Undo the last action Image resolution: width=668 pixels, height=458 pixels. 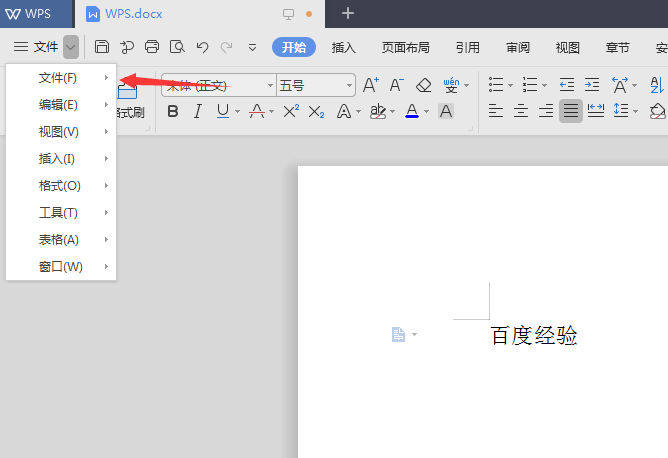pyautogui.click(x=202, y=47)
